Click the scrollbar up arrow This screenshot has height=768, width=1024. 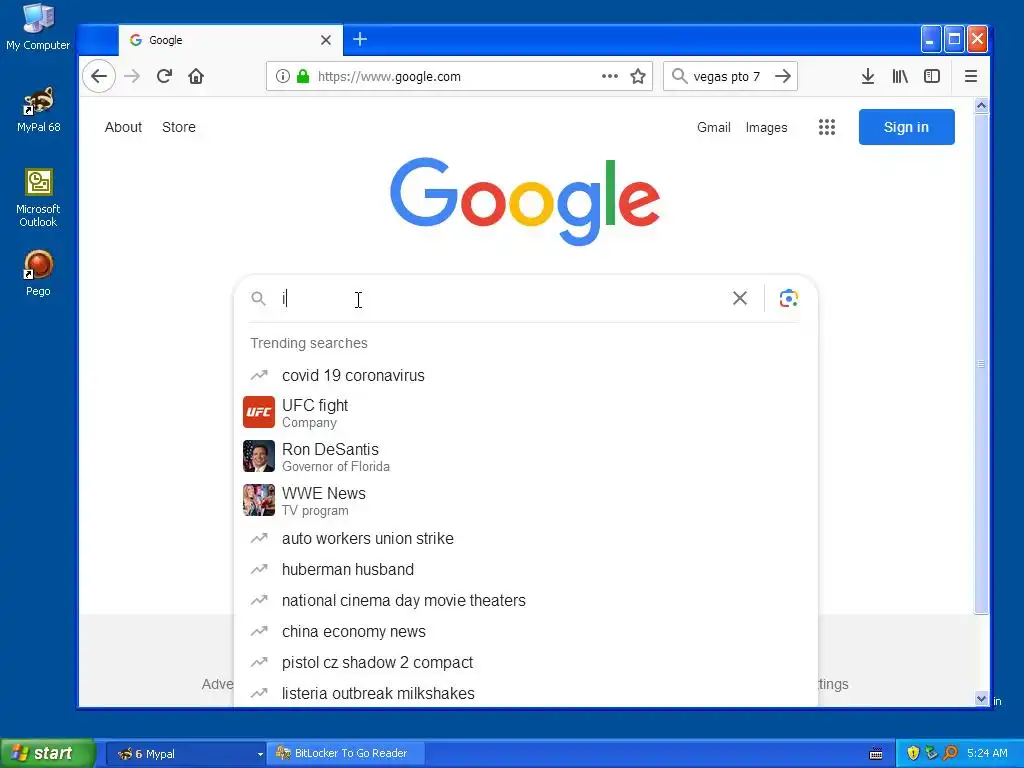pos(982,106)
